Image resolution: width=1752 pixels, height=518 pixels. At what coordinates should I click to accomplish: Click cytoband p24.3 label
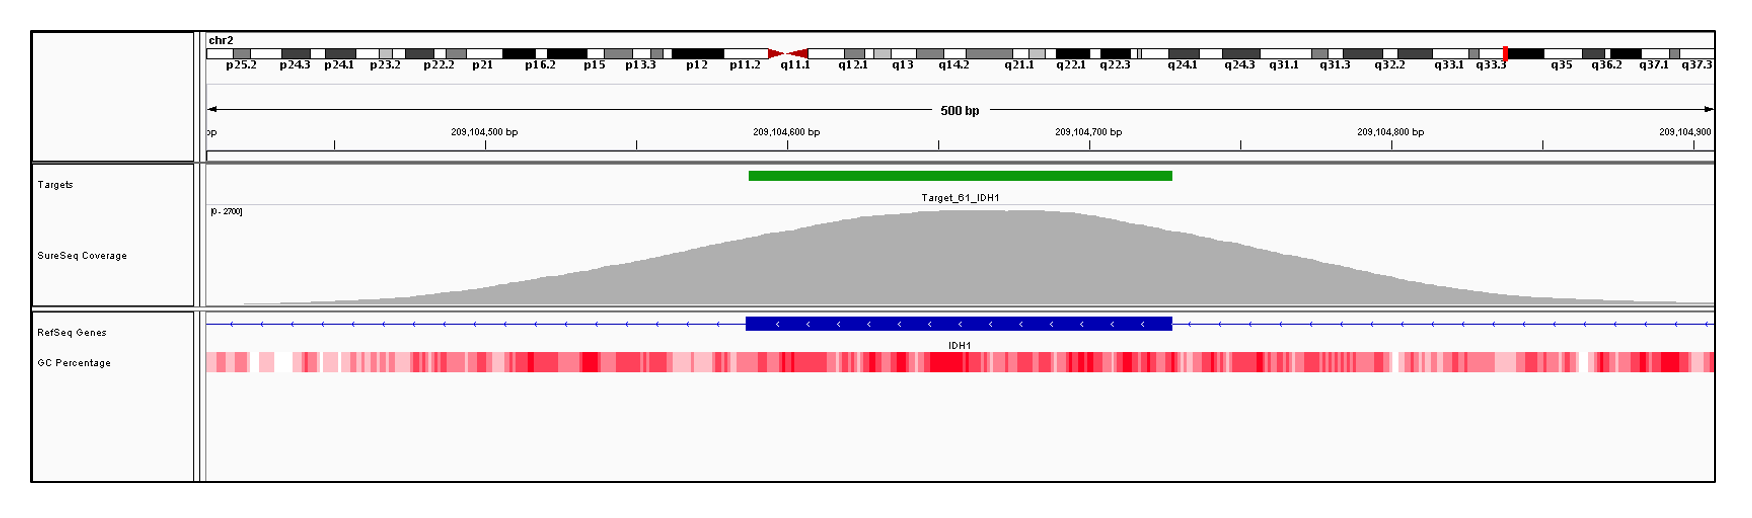point(295,65)
